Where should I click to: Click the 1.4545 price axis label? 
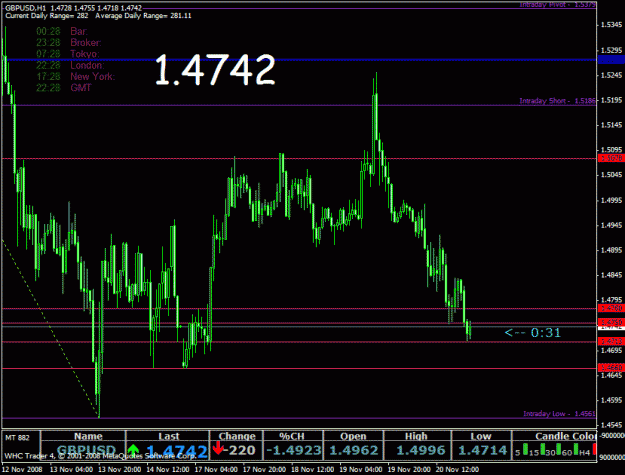coord(611,425)
